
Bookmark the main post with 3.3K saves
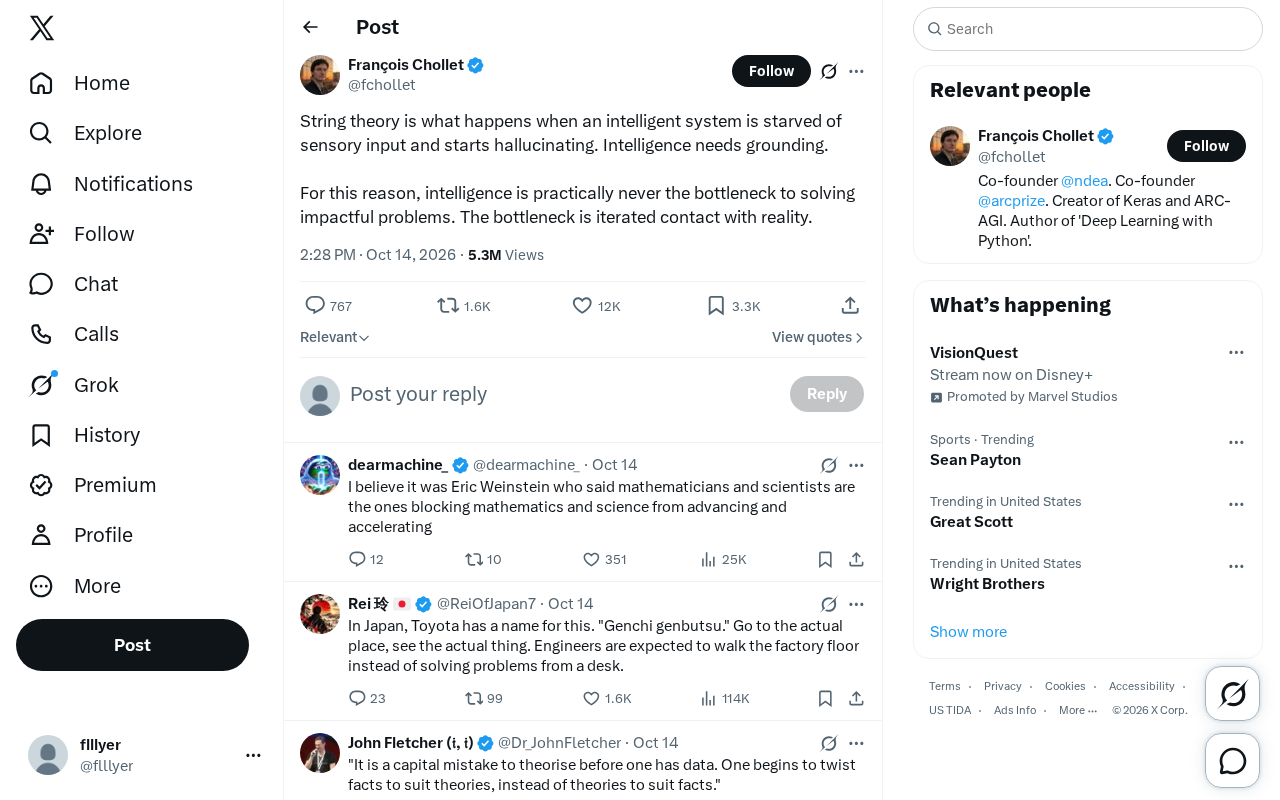716,305
